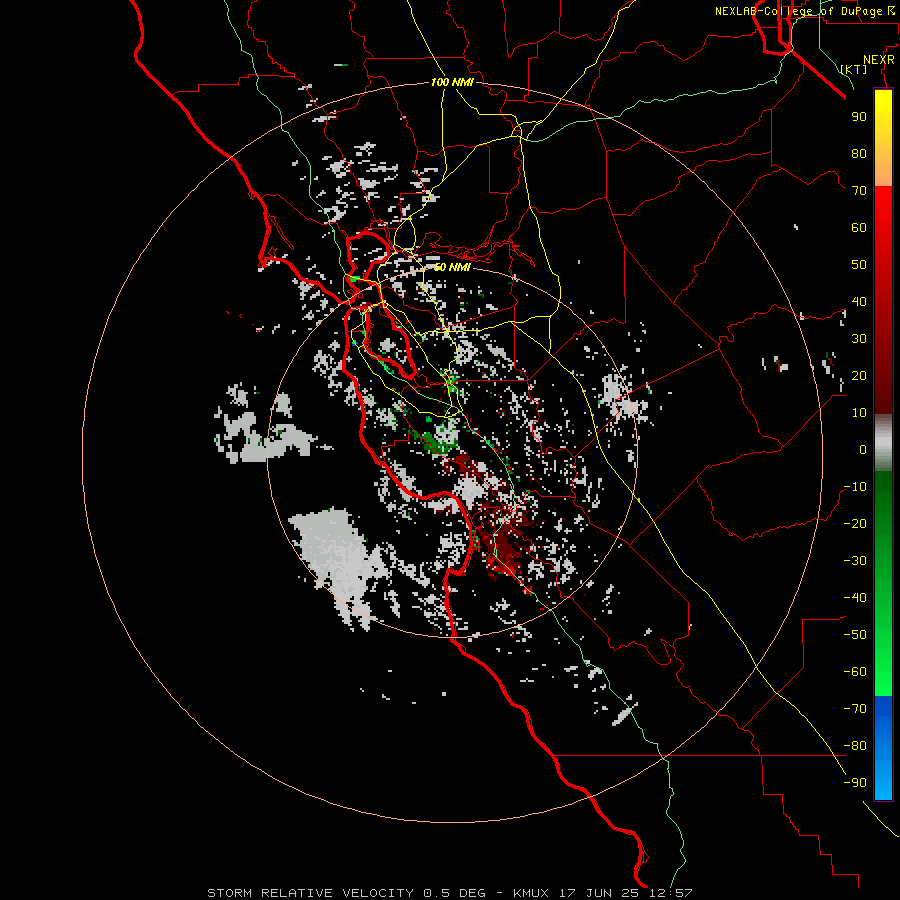Image resolution: width=900 pixels, height=900 pixels.
Task: Click the "70" scale value
Action: pos(859,191)
